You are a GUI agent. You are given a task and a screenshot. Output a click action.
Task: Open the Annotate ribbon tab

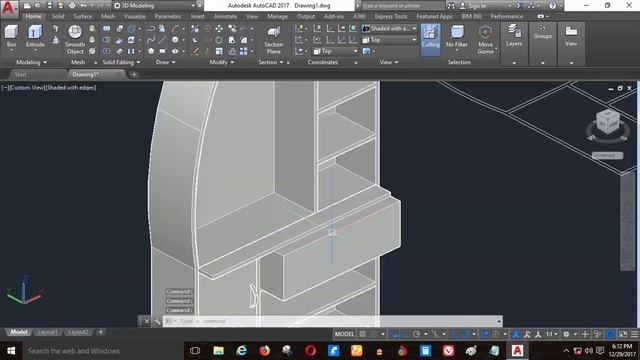click(x=225, y=16)
